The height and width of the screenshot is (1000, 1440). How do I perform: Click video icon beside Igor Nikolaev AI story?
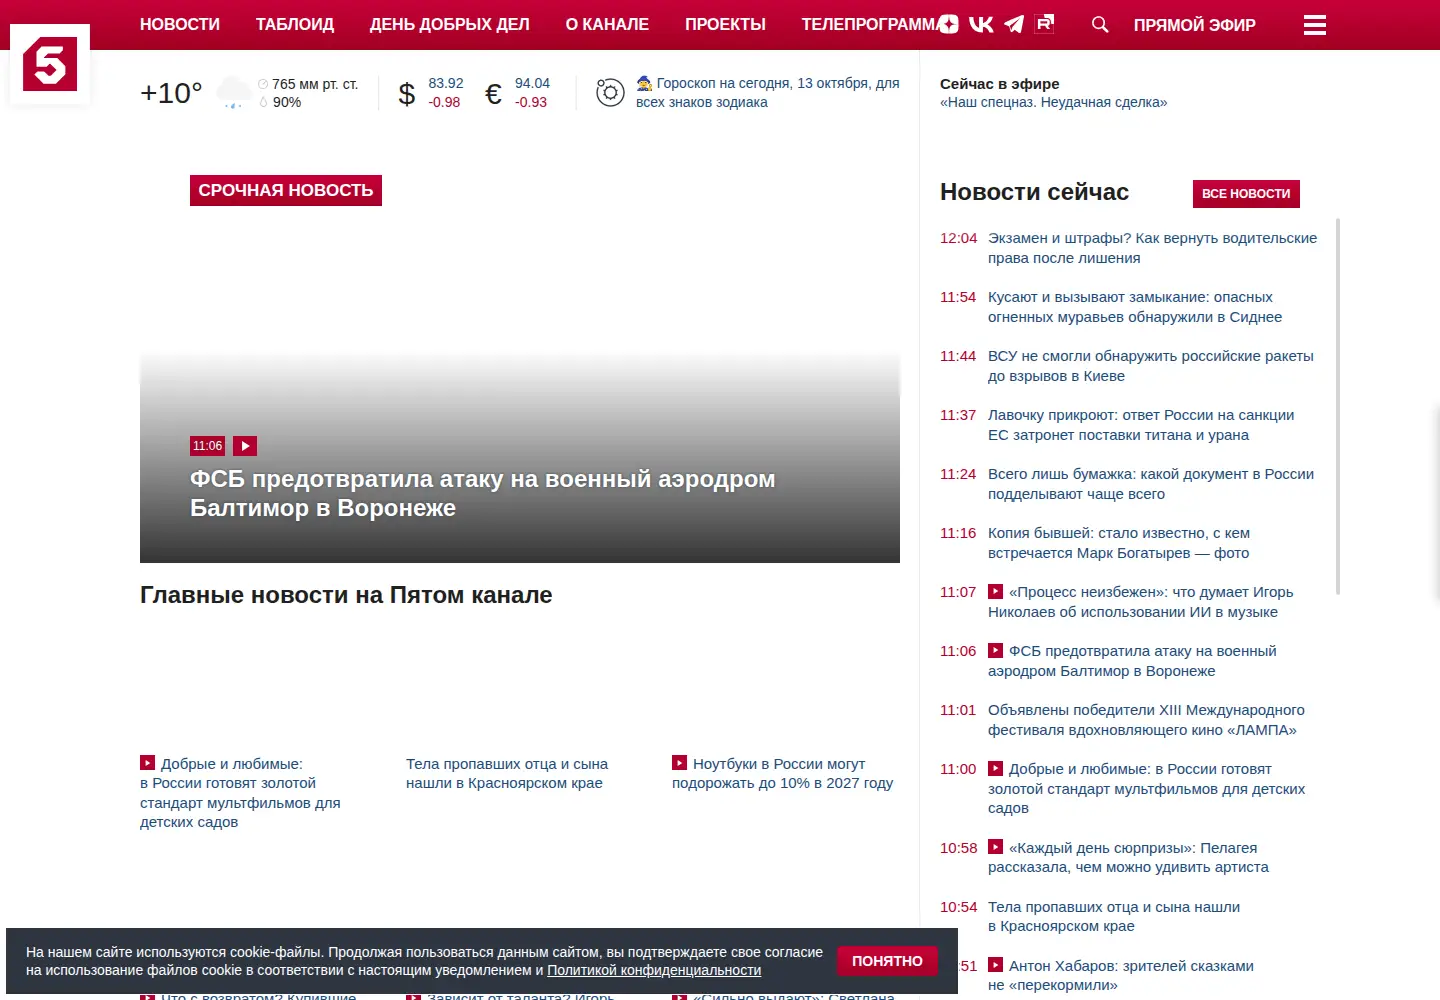click(995, 591)
